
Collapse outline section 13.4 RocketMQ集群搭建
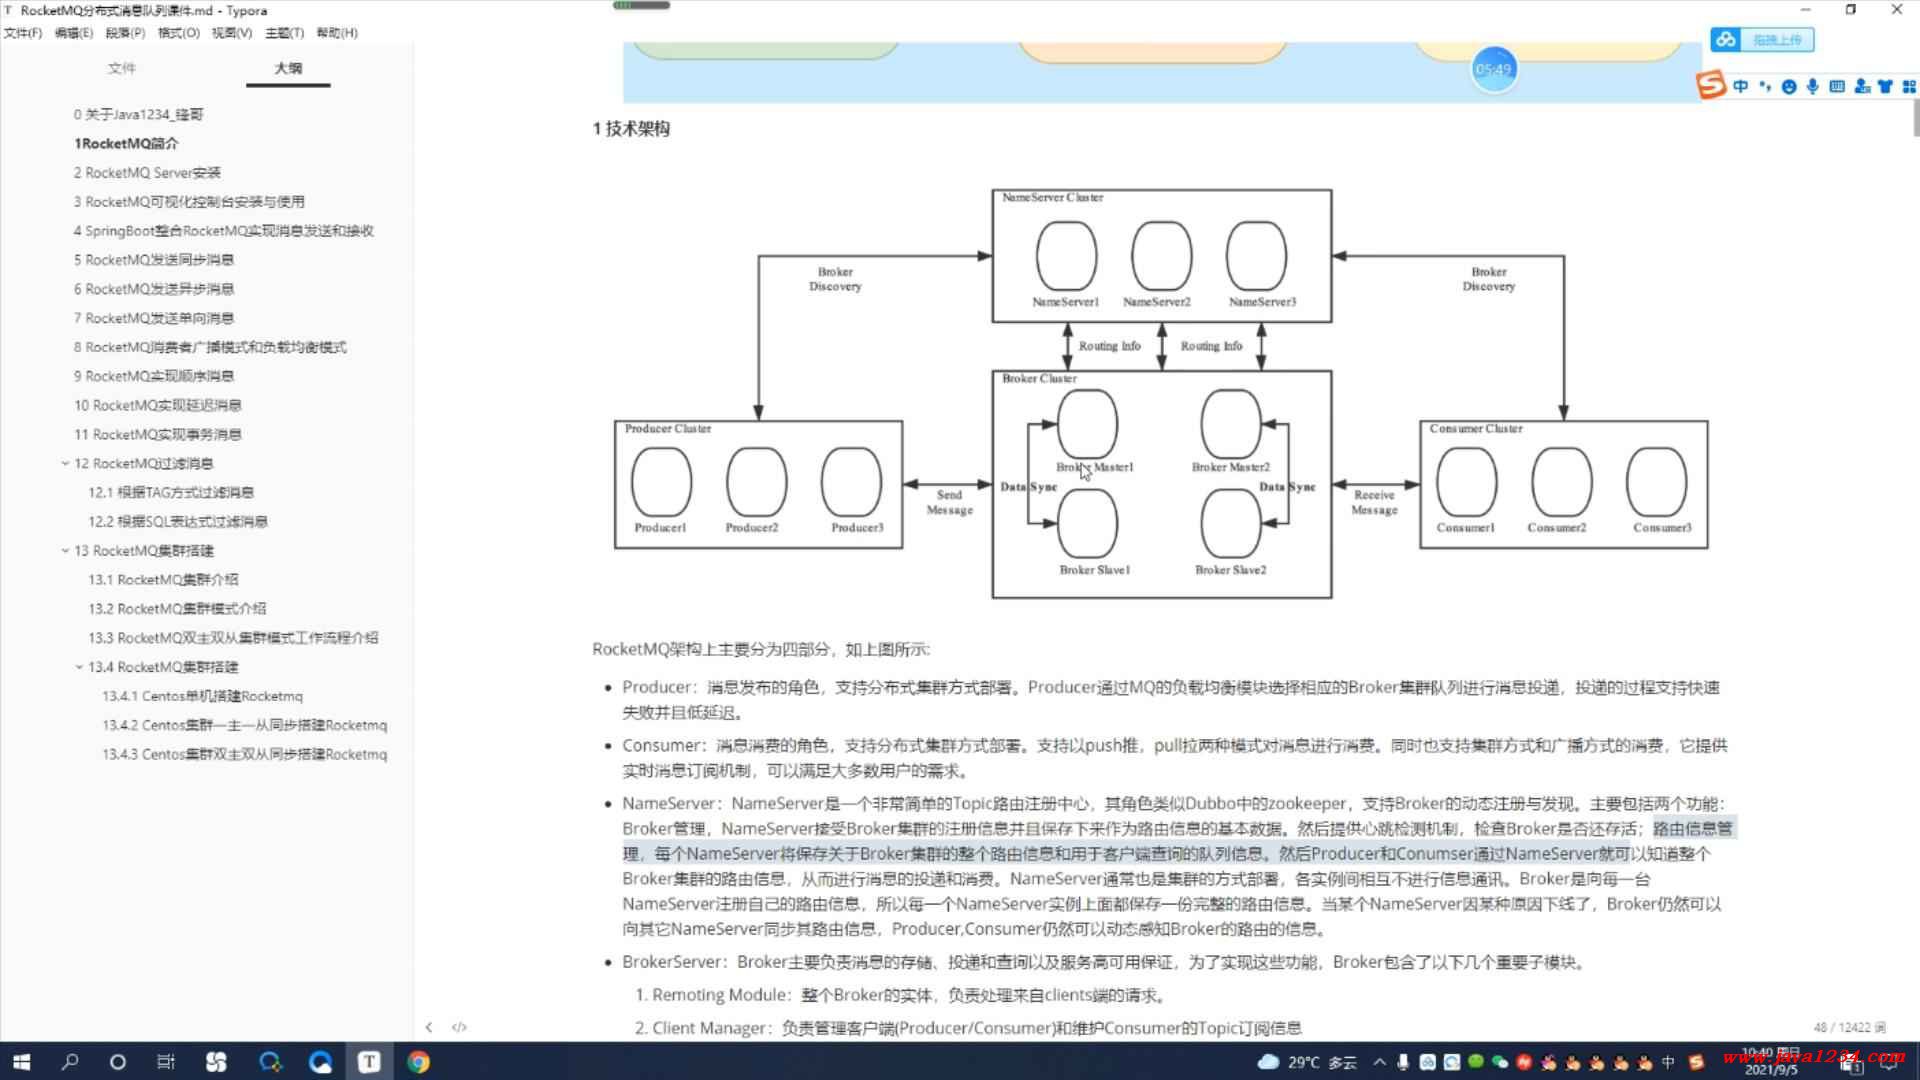click(79, 667)
